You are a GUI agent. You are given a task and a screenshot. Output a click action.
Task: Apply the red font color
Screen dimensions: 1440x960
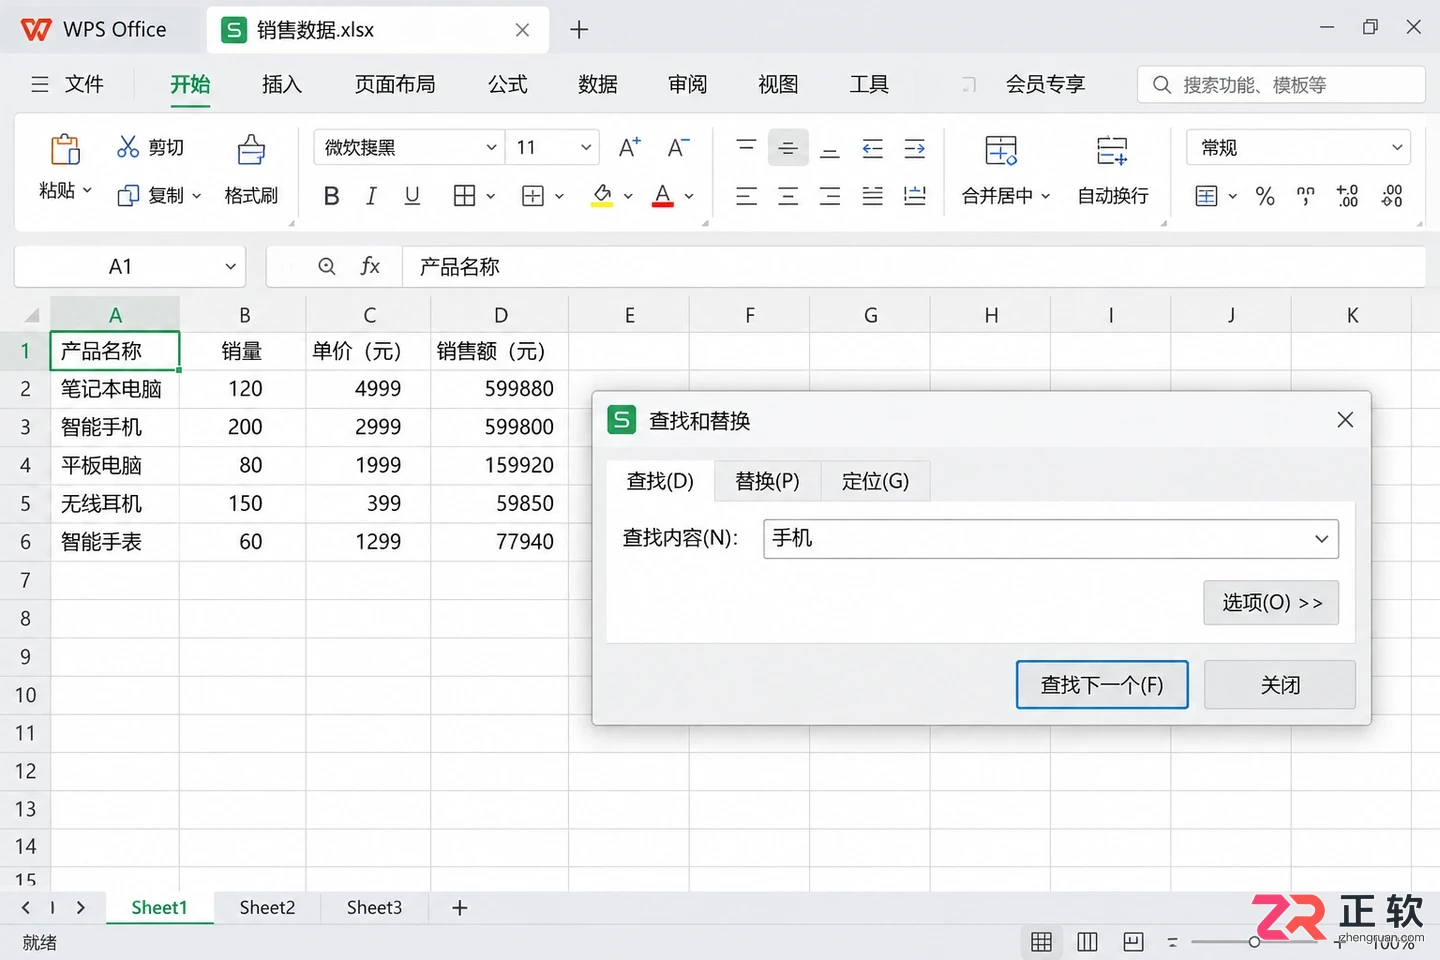click(662, 196)
